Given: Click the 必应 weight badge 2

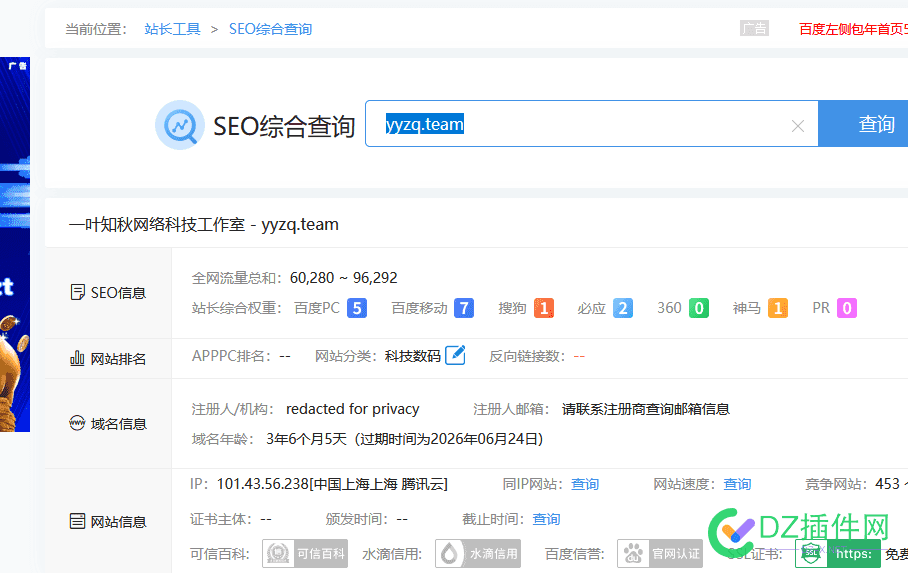Looking at the screenshot, I should (623, 308).
